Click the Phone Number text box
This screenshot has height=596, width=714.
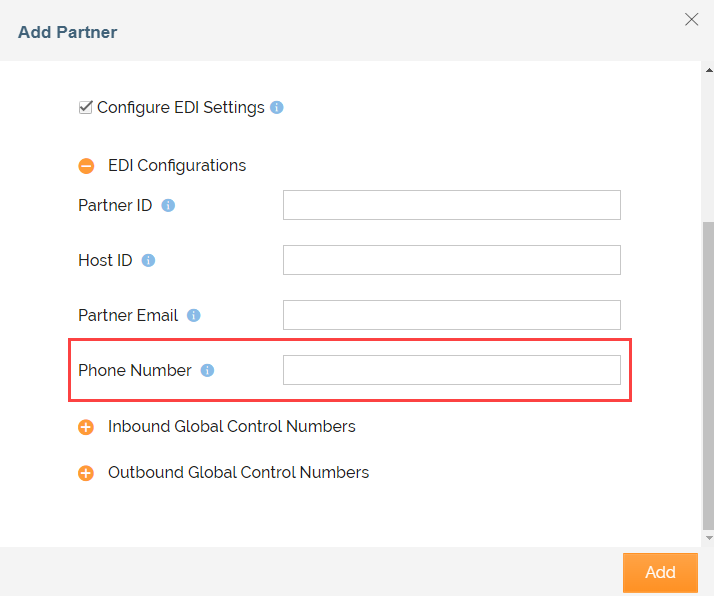(x=451, y=370)
